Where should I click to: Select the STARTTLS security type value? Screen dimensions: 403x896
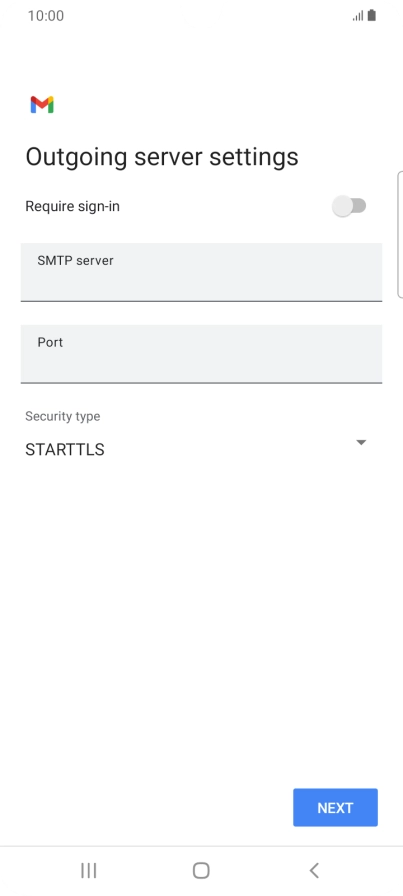pyautogui.click(x=65, y=450)
